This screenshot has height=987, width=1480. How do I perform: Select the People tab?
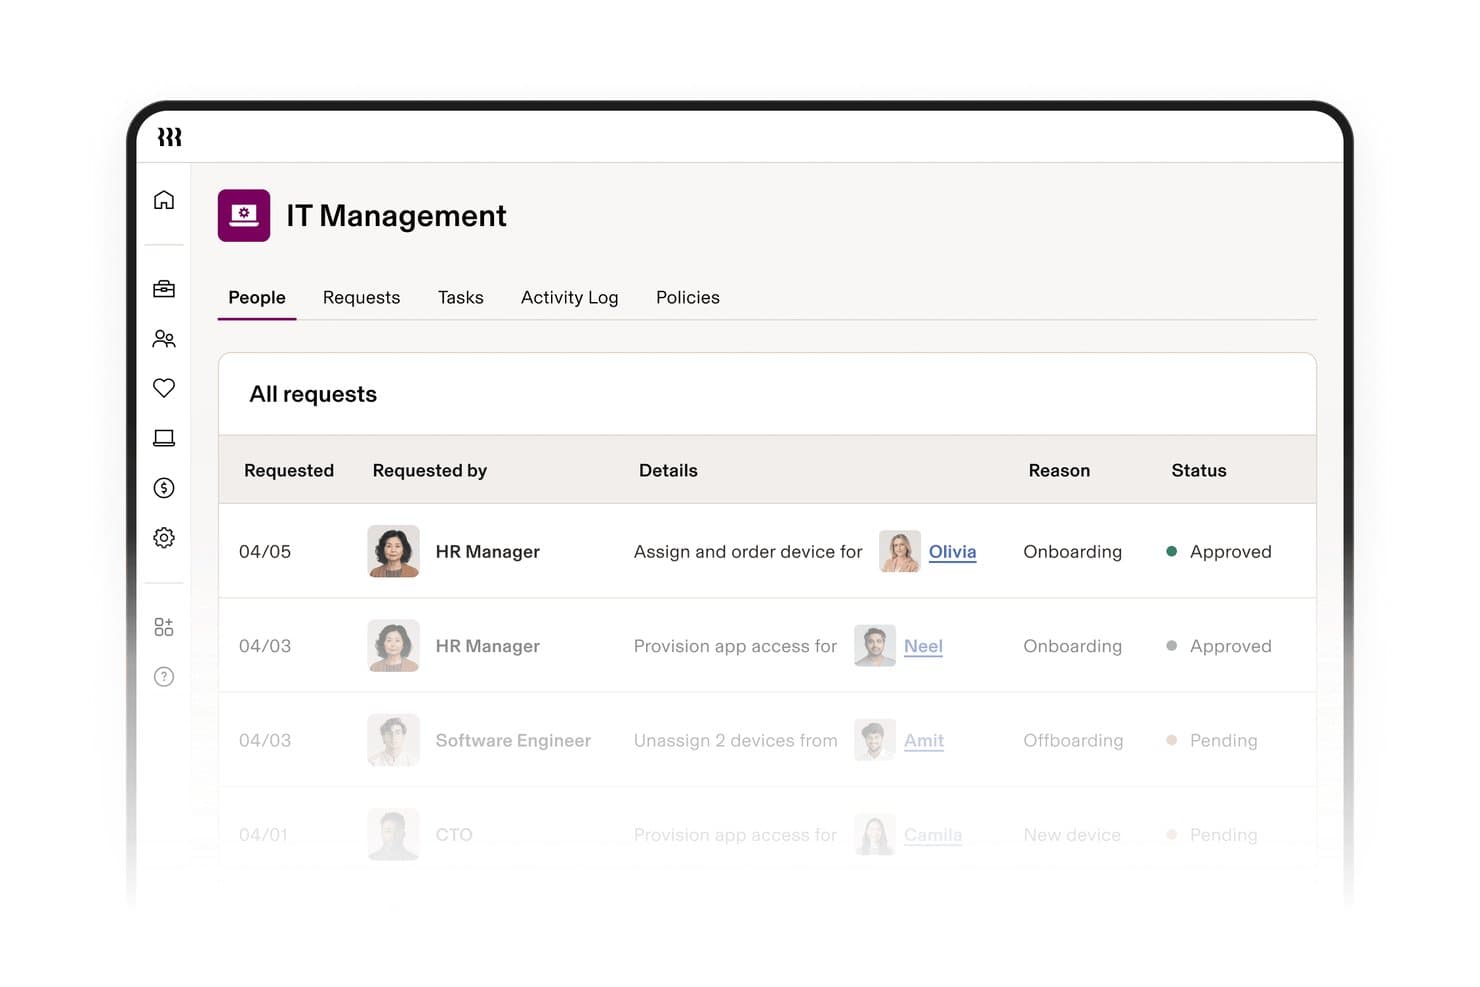tap(257, 297)
